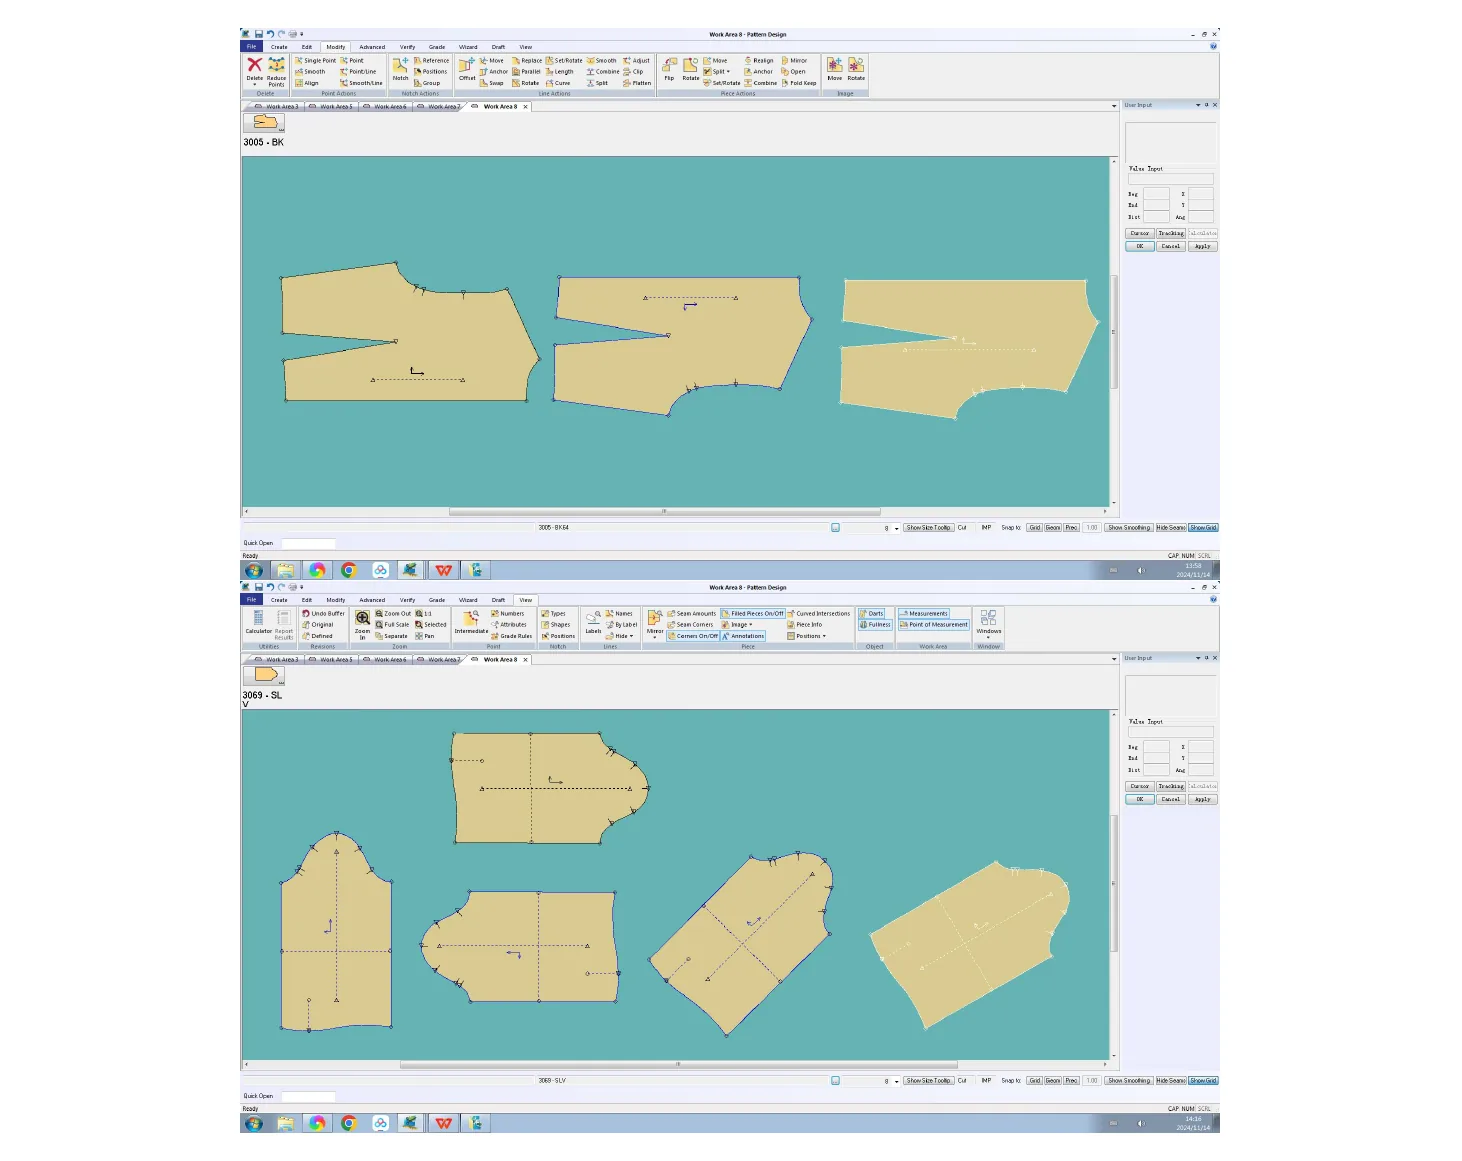The height and width of the screenshot is (1161, 1462).
Task: Toggle Filled Pieces On/Off in lower window
Action: [x=752, y=614]
